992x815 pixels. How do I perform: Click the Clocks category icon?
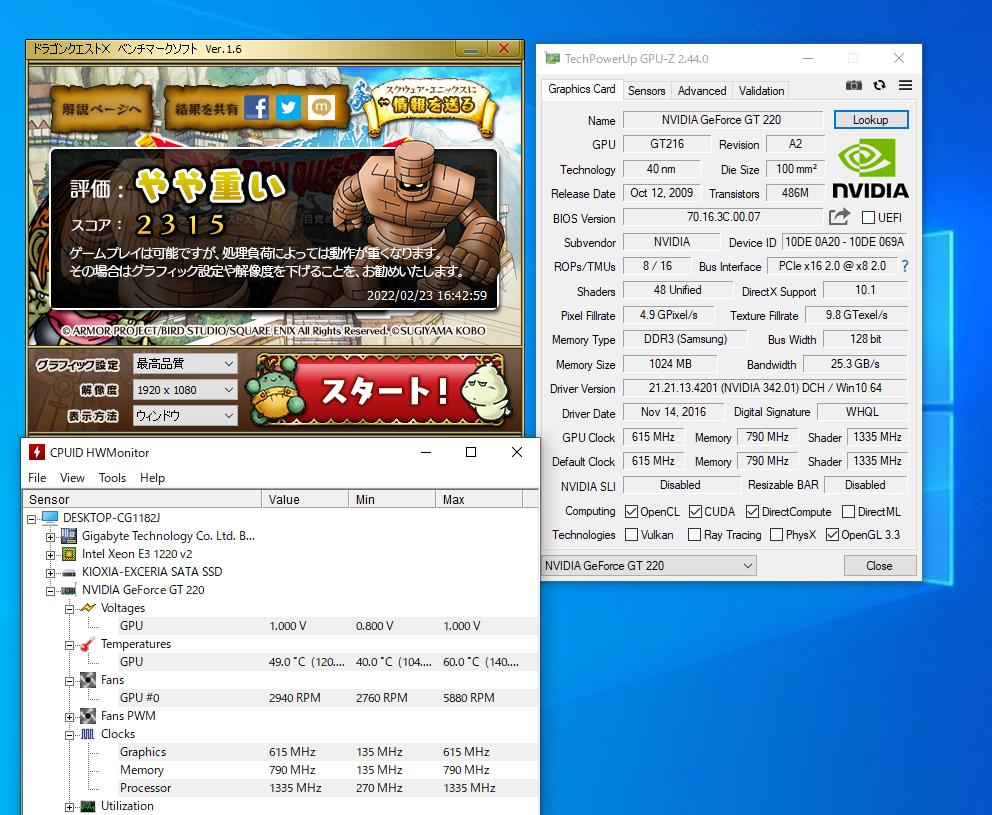(x=88, y=734)
